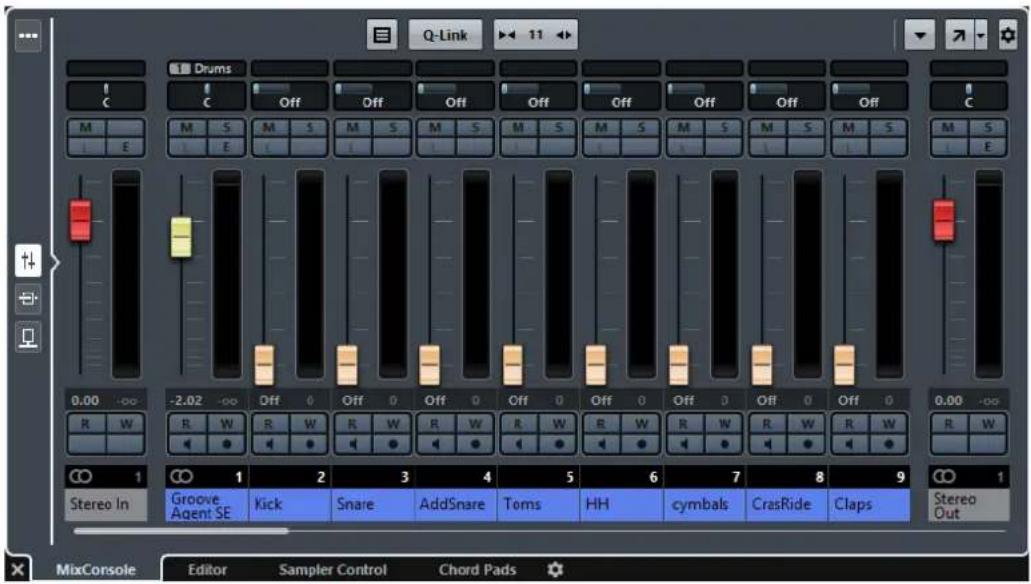This screenshot has height=584, width=1031.
Task: Switch to the Editor tab
Action: [207, 570]
